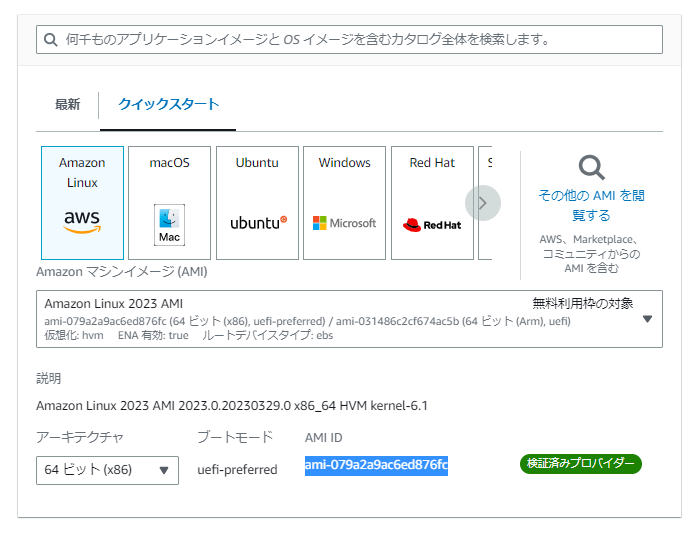The height and width of the screenshot is (533, 697).
Task: Click the Amazon Linux 2023 AMI description text
Action: 232,405
